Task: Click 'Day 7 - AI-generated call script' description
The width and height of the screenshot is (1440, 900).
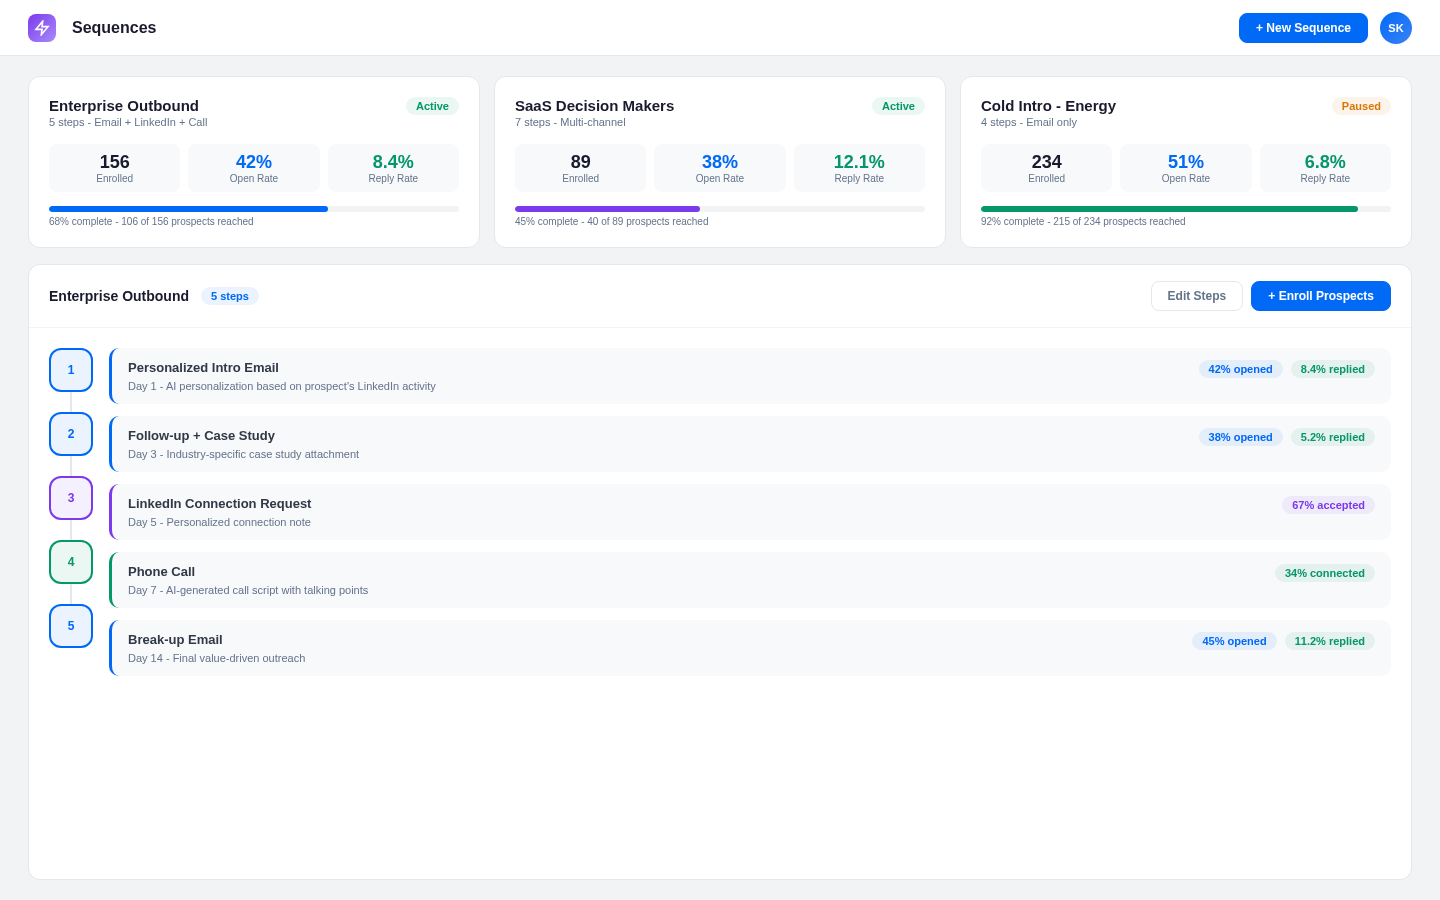Action: click(248, 590)
